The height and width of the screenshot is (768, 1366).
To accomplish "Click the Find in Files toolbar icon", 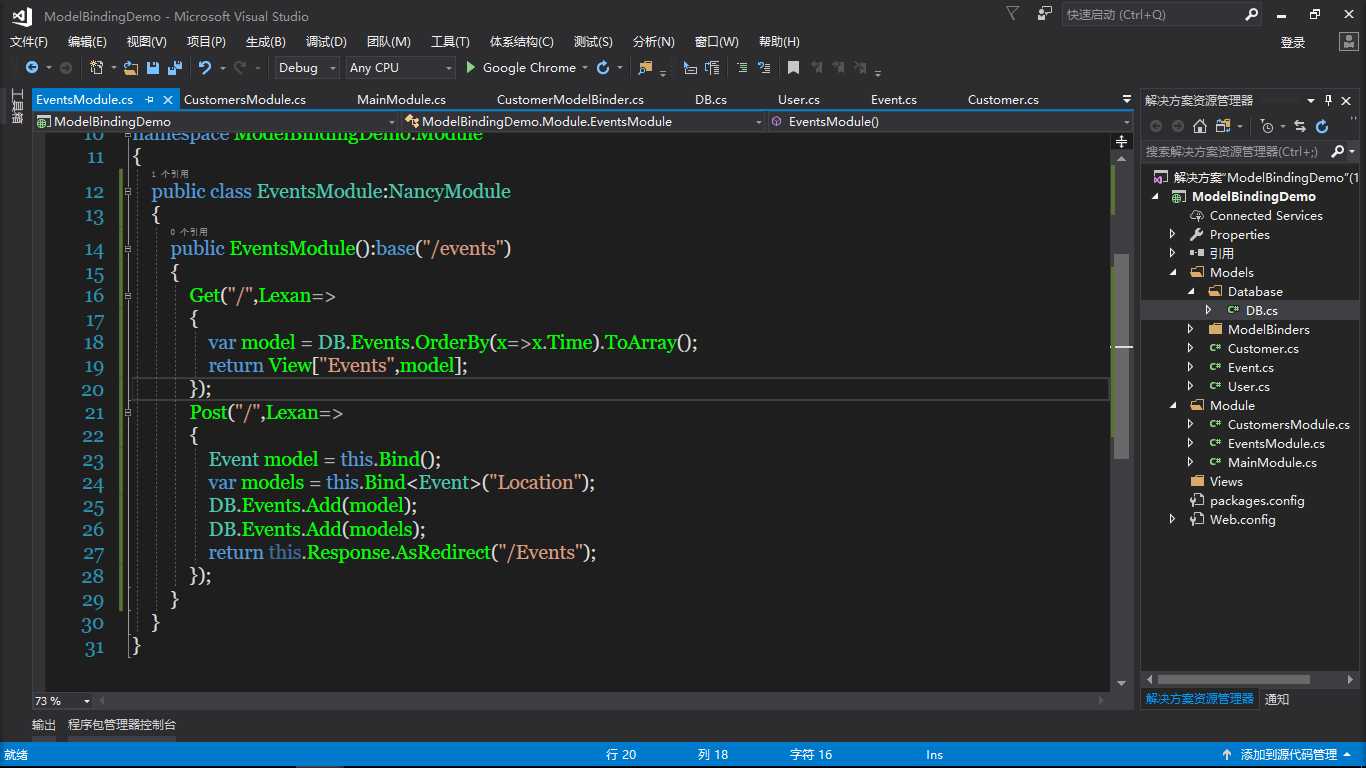I will coord(646,68).
